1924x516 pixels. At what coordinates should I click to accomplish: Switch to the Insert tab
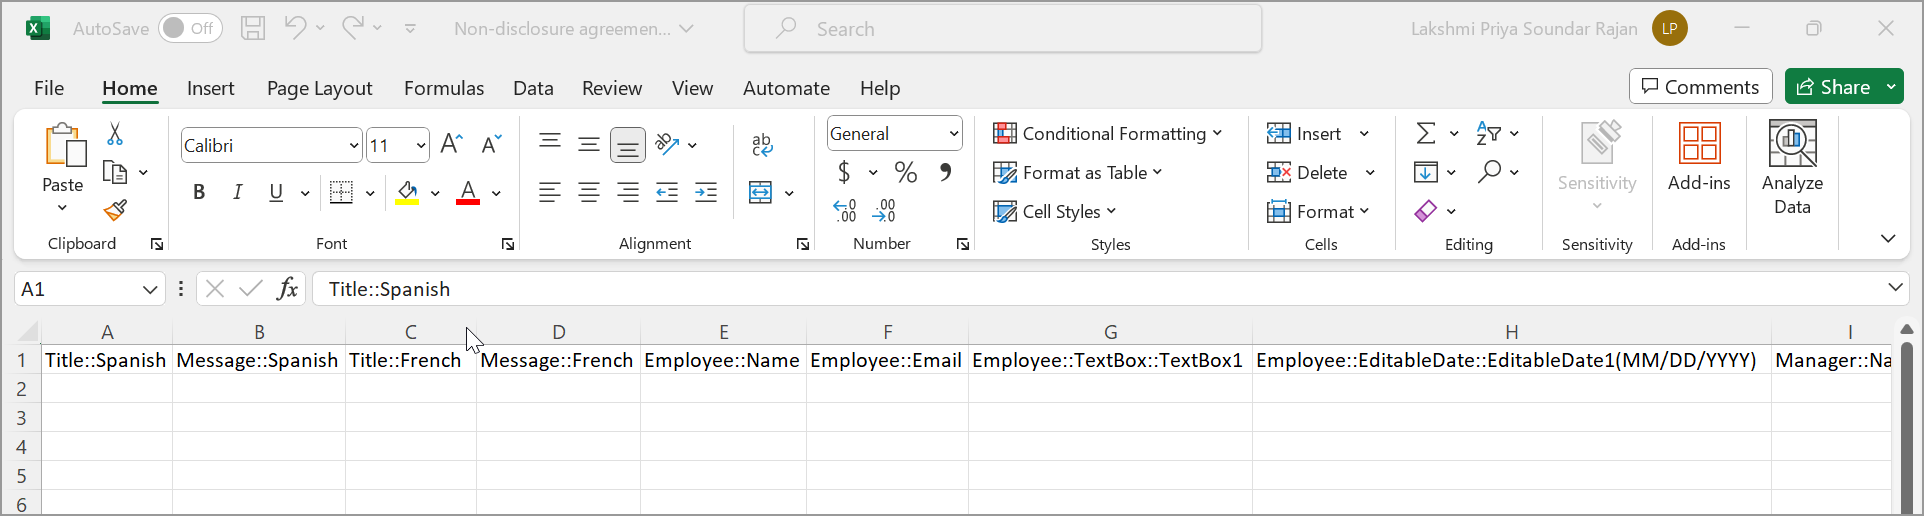(x=211, y=88)
